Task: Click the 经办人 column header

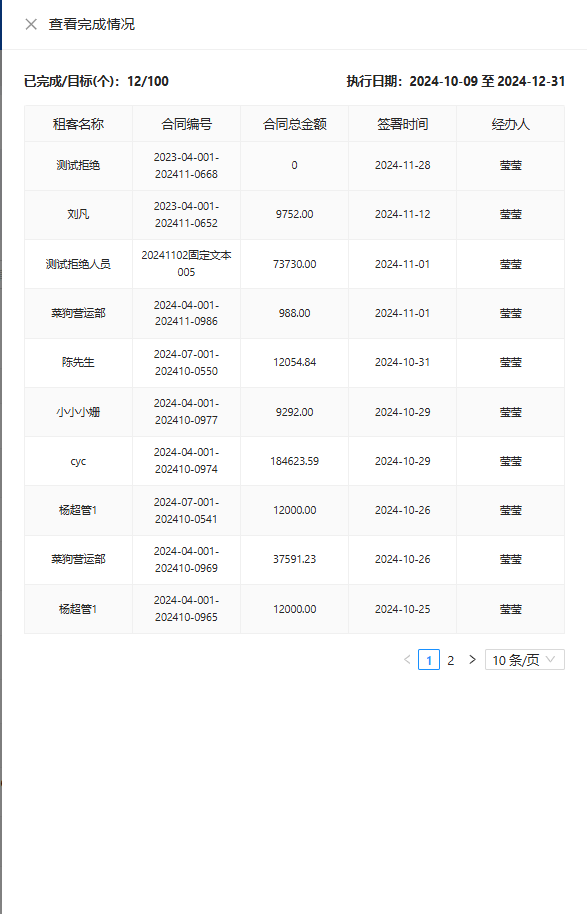Action: tap(511, 124)
